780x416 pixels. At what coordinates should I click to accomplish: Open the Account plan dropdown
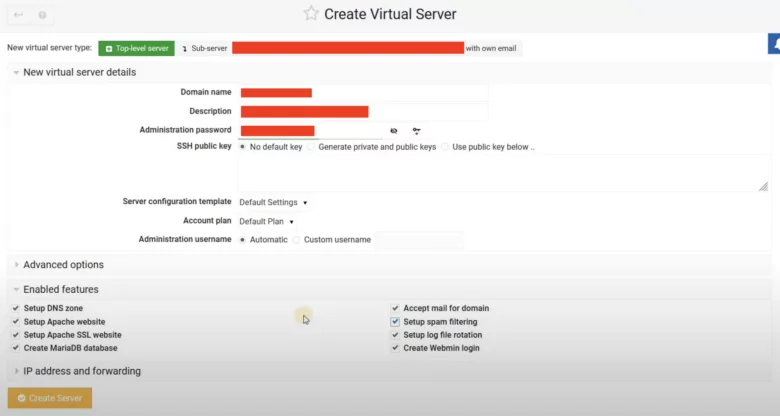pos(266,221)
